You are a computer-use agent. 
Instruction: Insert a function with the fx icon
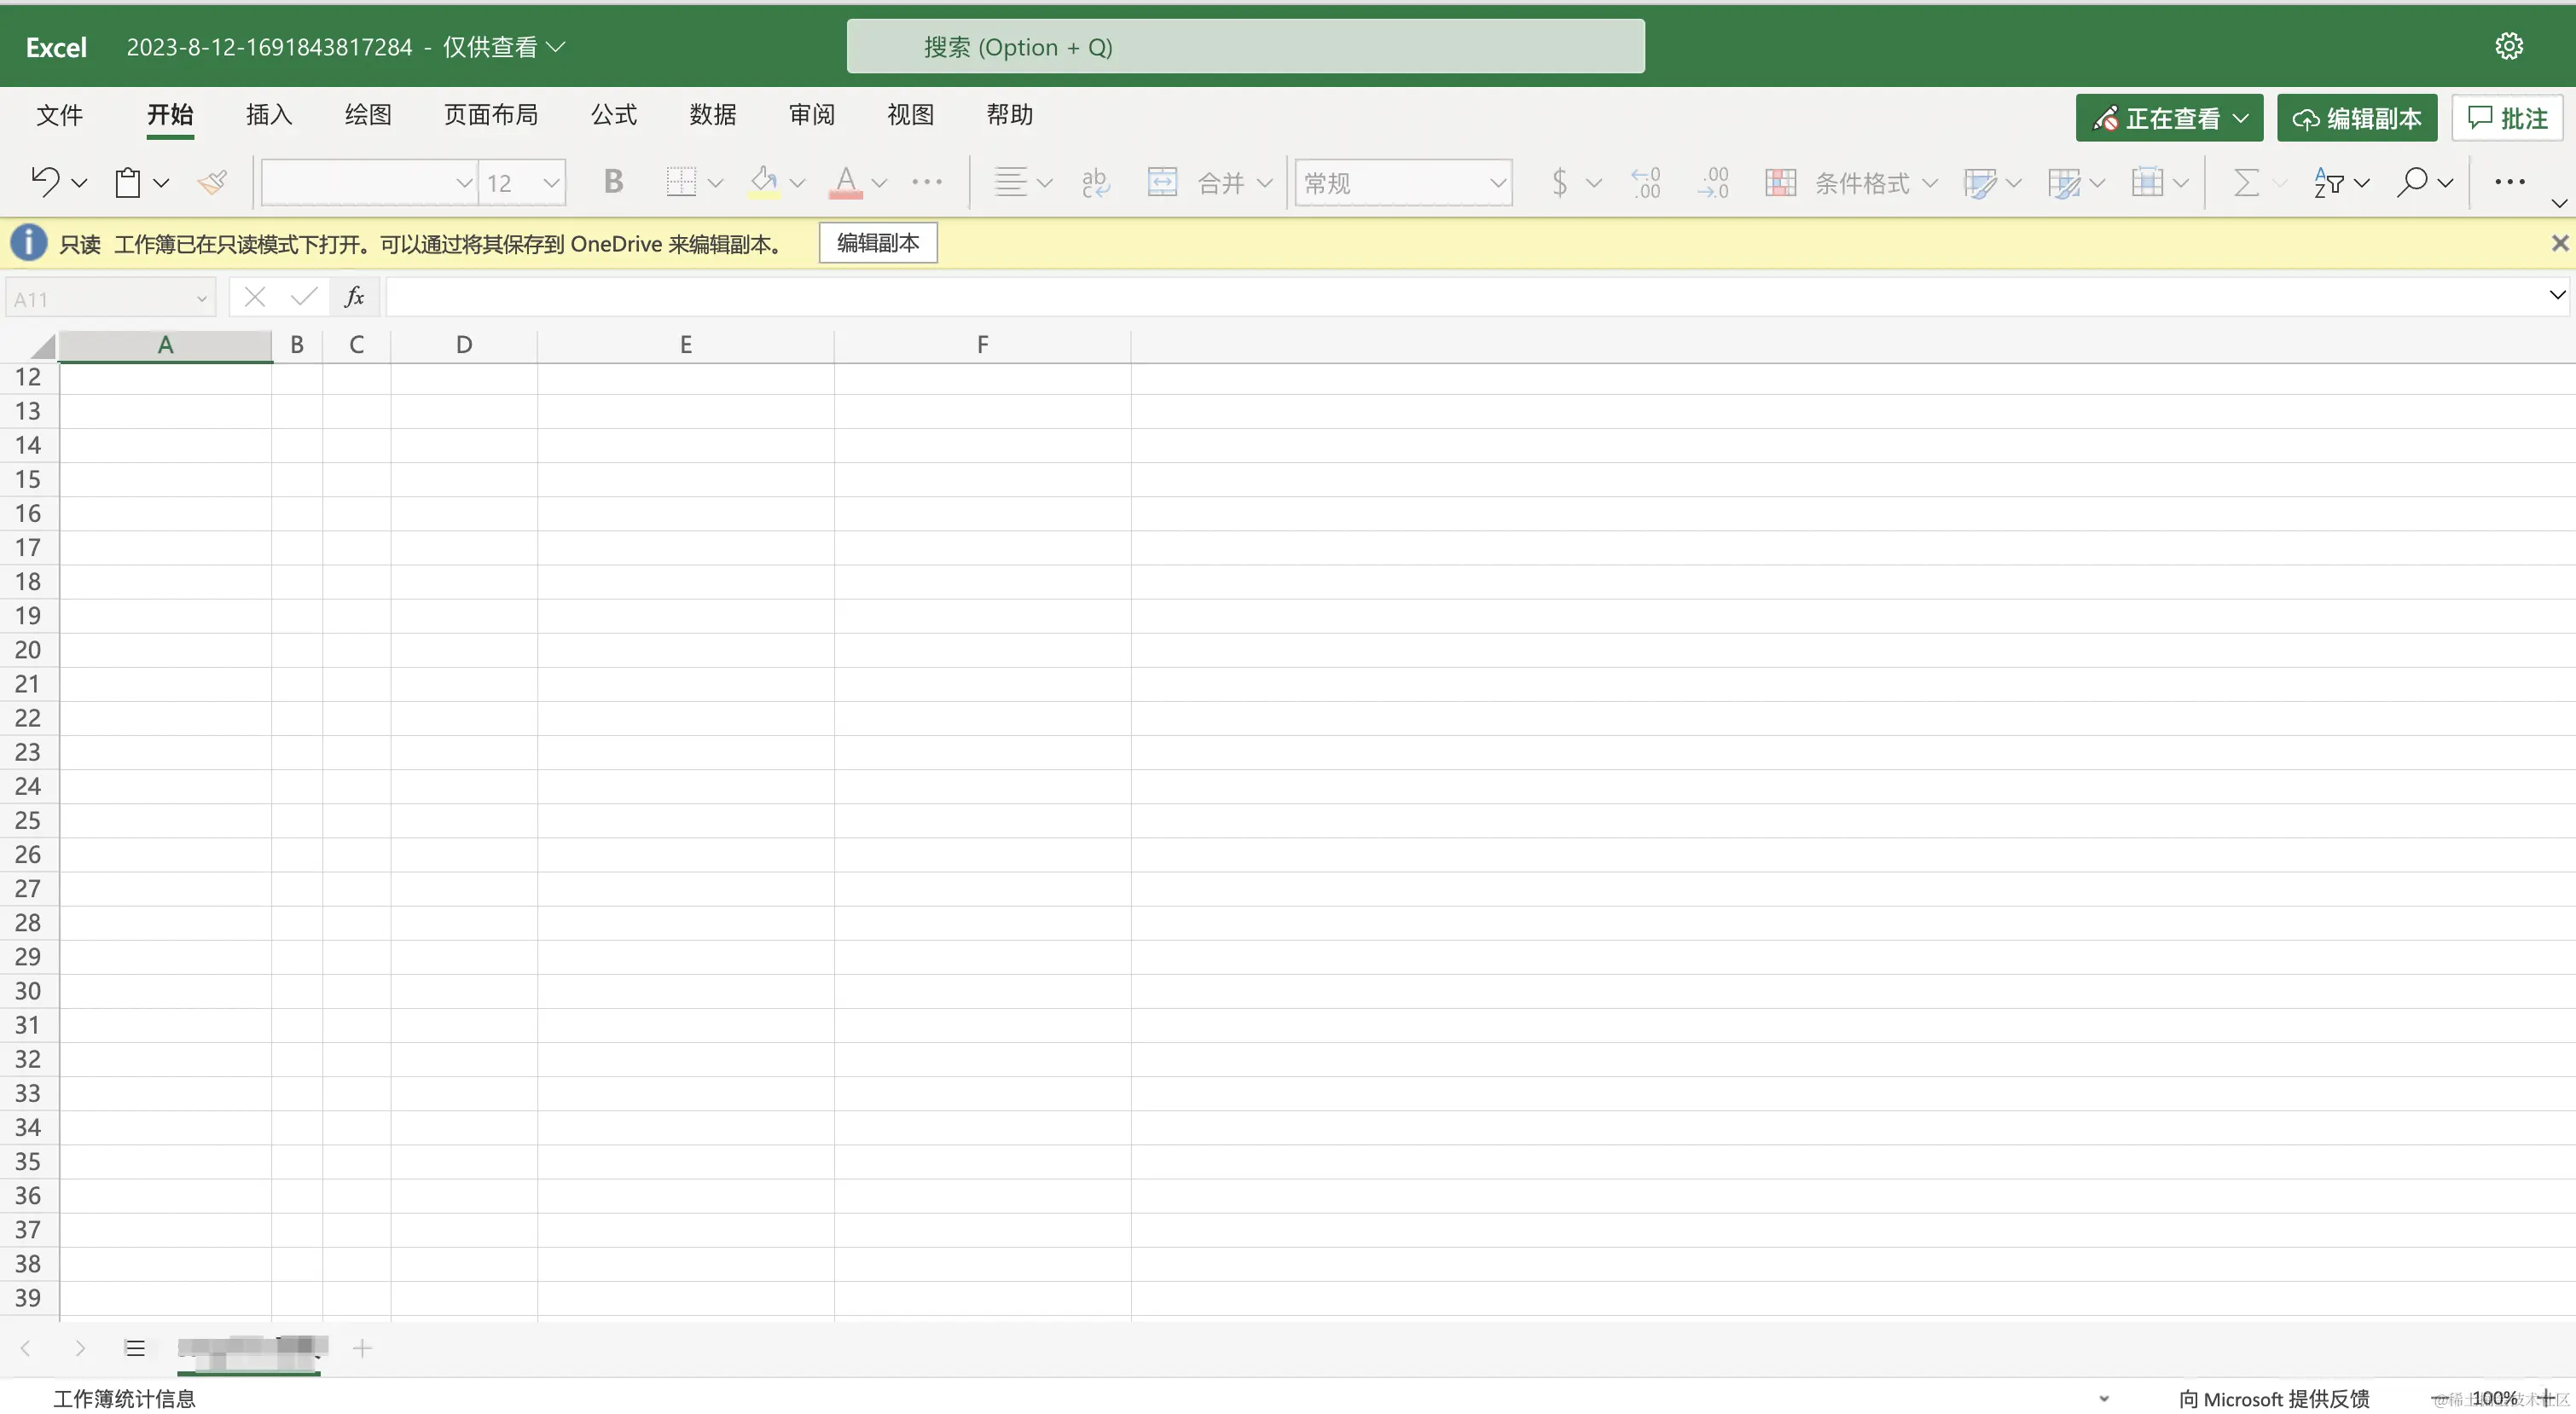coord(354,296)
